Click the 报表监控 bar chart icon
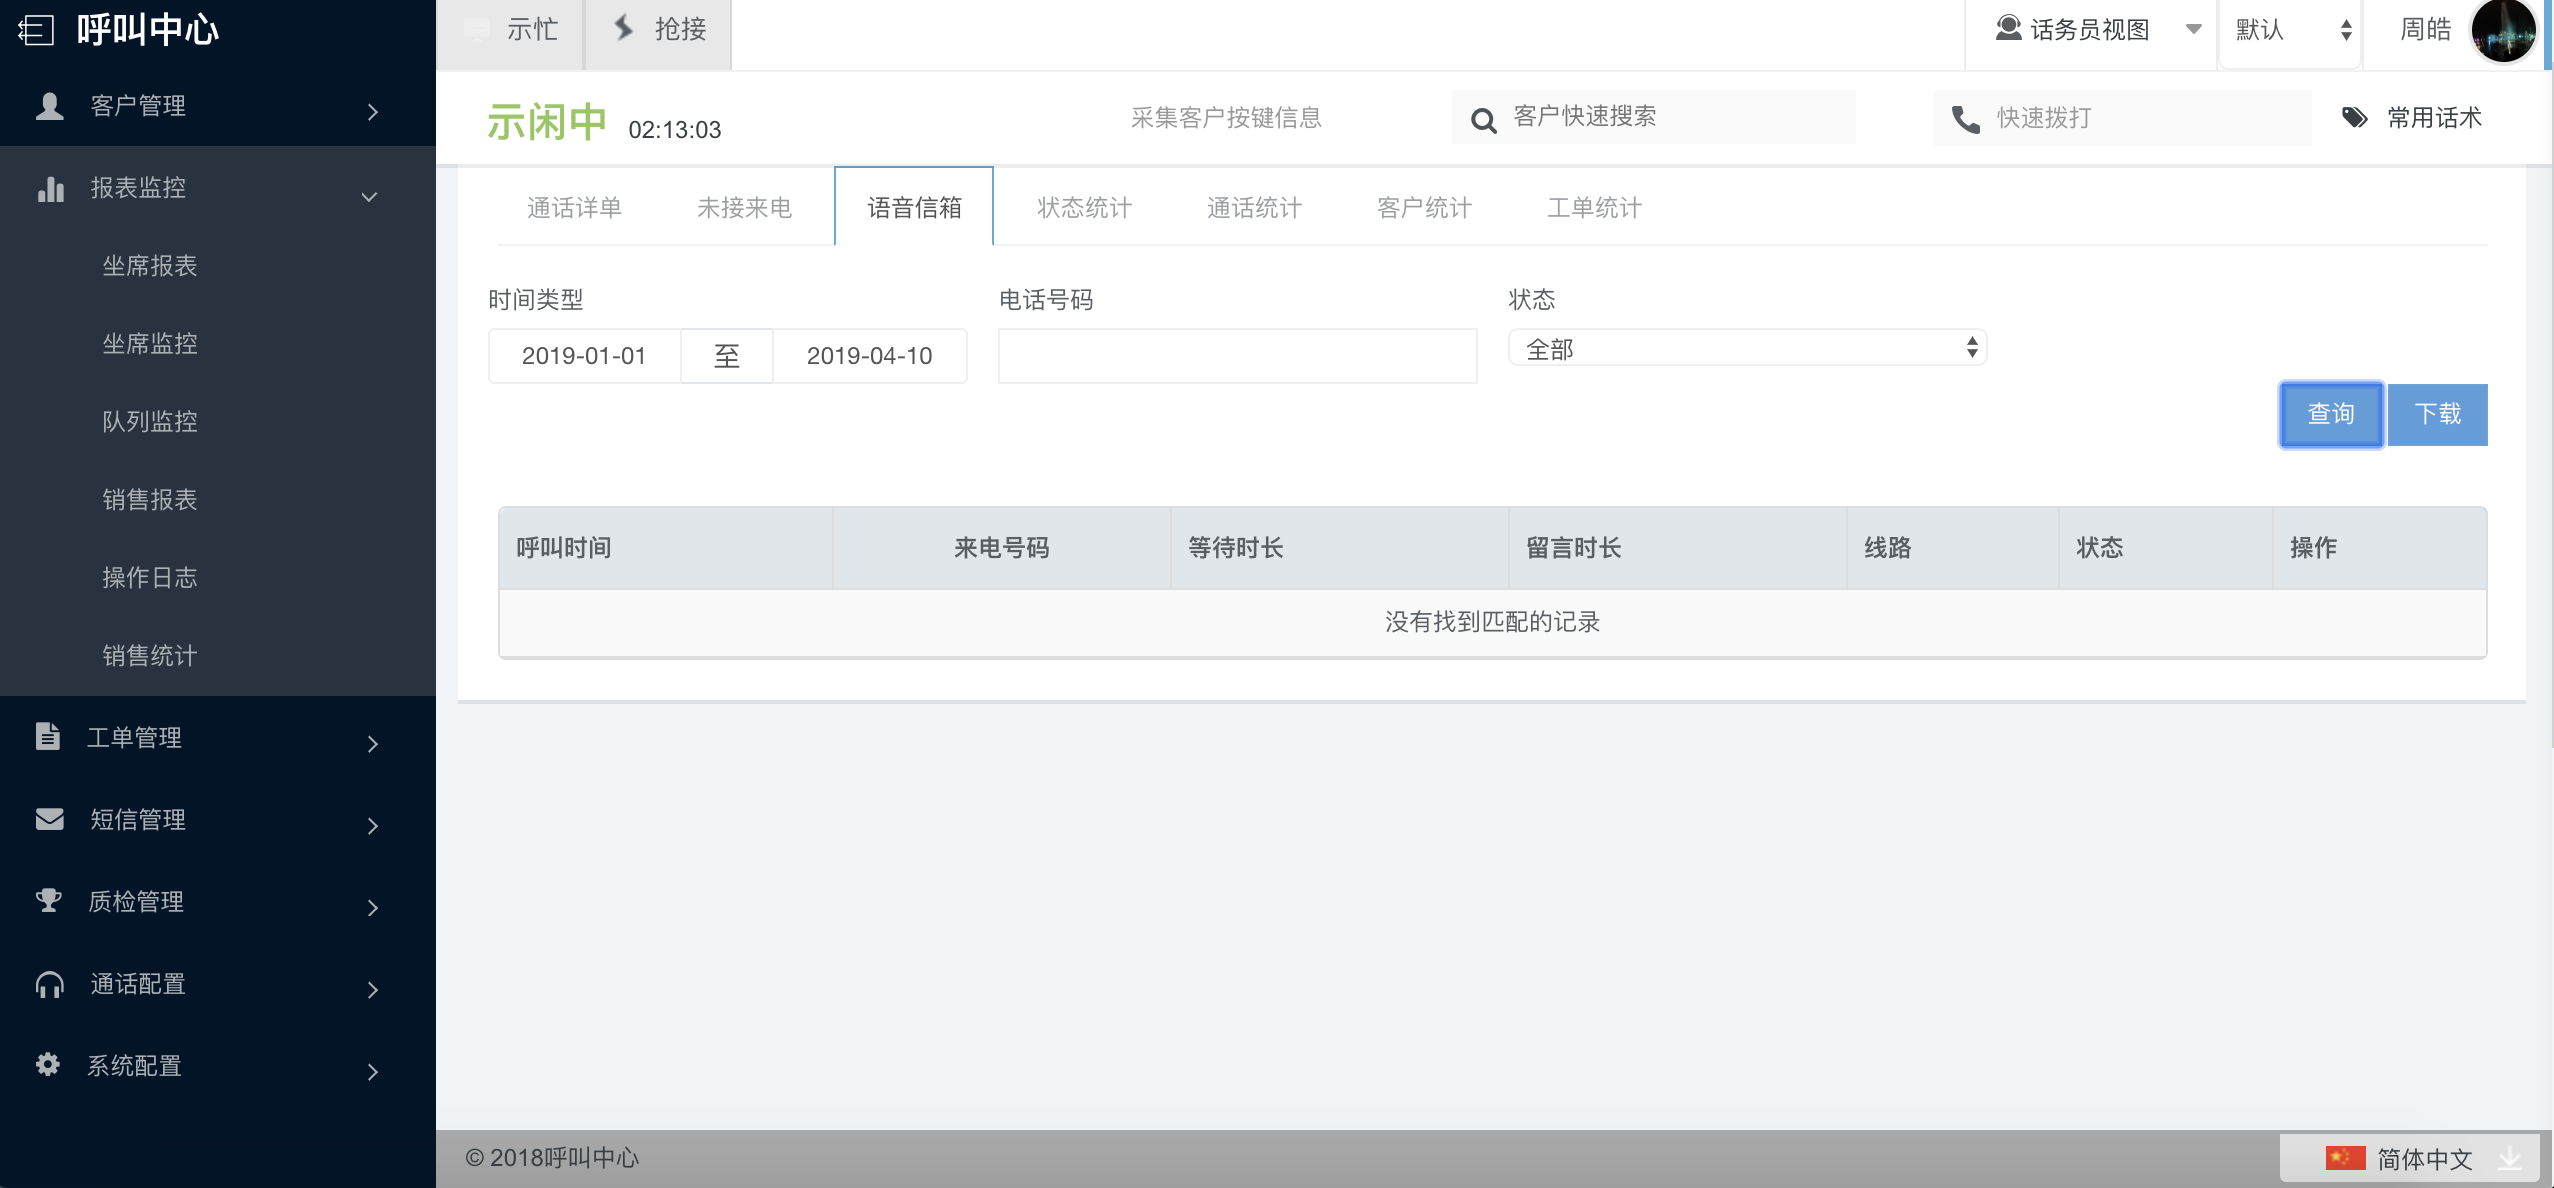Image resolution: width=2554 pixels, height=1188 pixels. coord(50,188)
